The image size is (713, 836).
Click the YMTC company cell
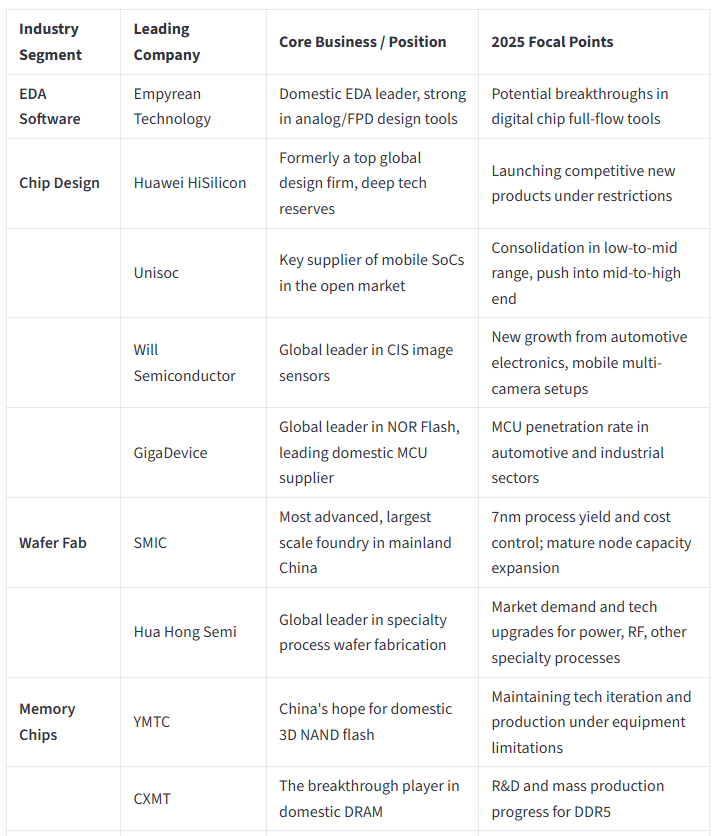pos(151,721)
